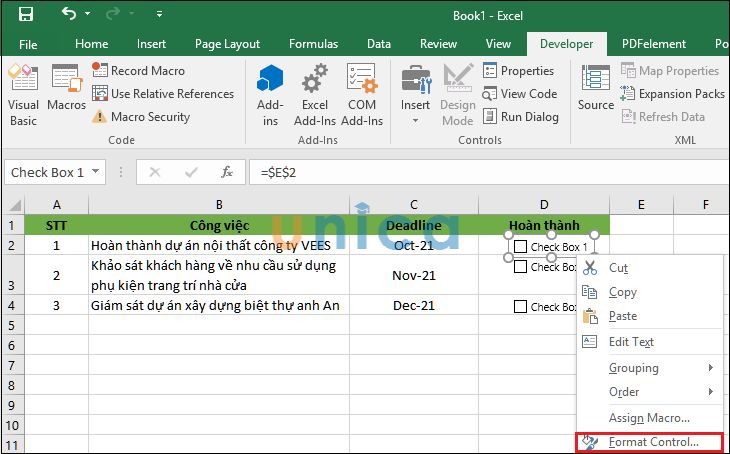Image resolution: width=730 pixels, height=454 pixels.
Task: Open Macro Security settings
Action: [x=141, y=116]
